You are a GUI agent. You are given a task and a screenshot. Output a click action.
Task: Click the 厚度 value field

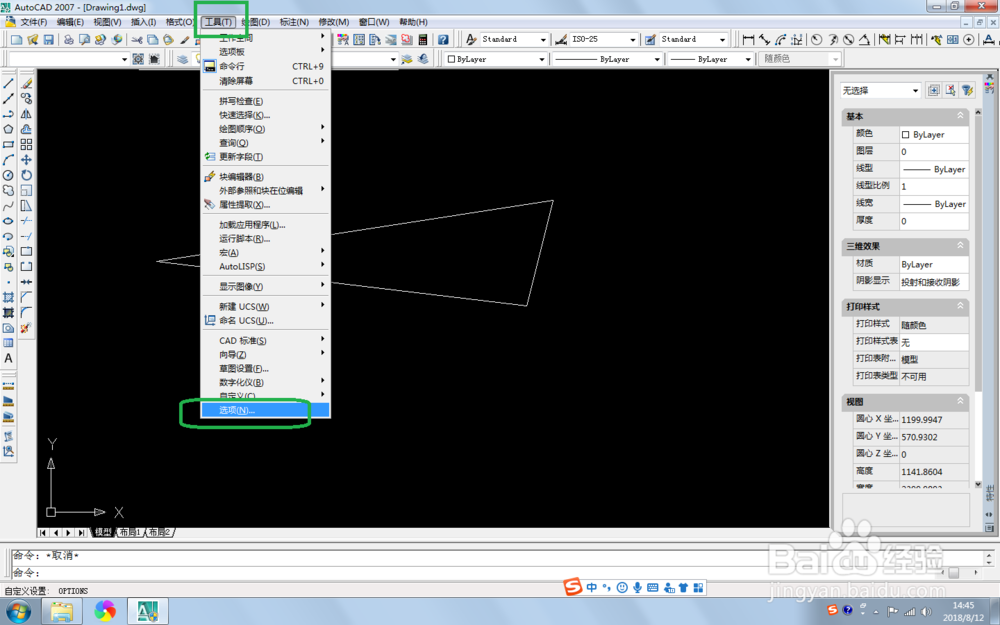(x=934, y=221)
